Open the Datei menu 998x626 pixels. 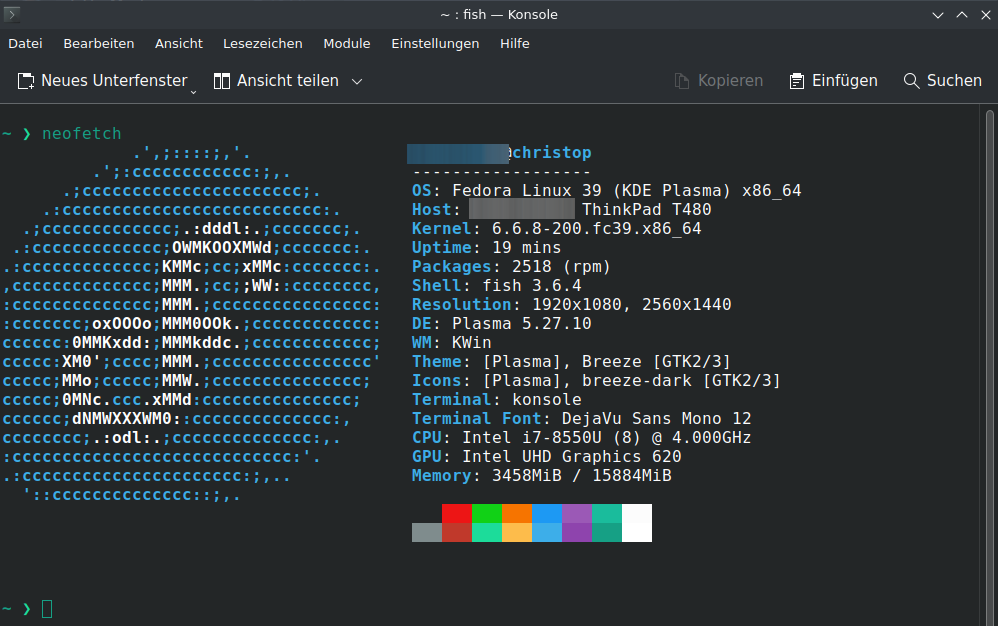(x=25, y=44)
